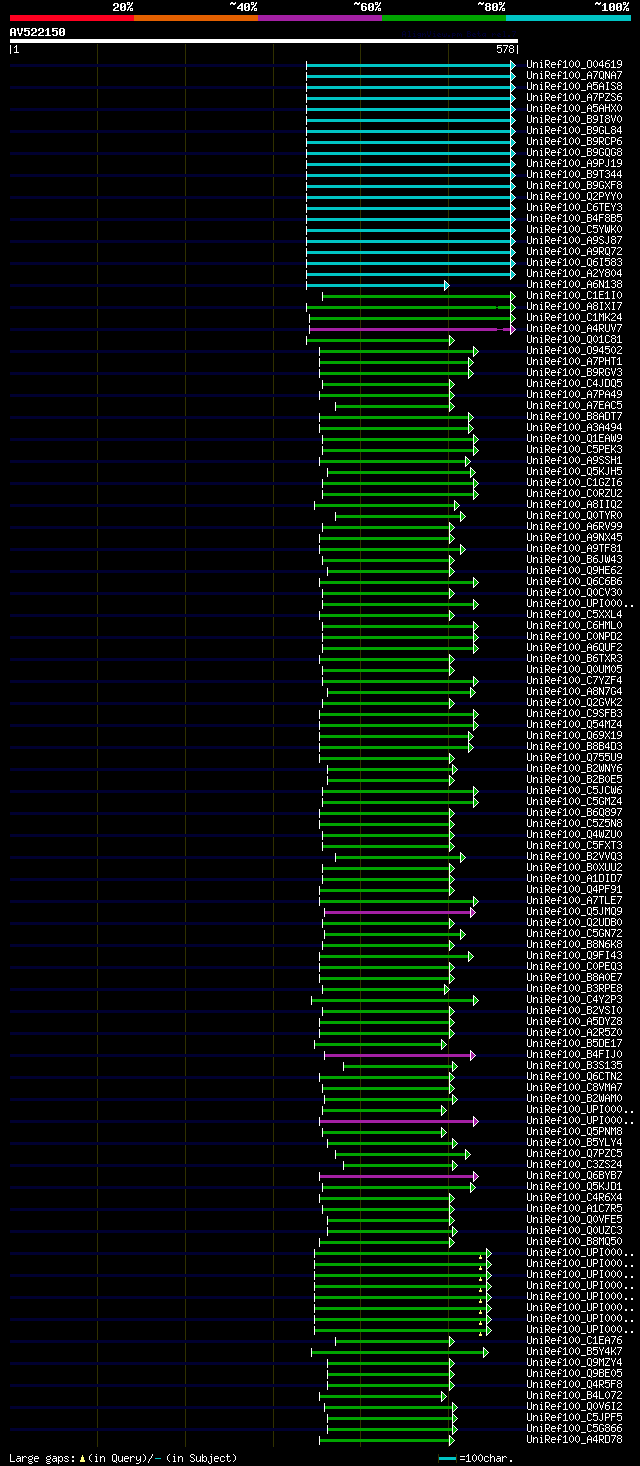Select label UniRef100_C5XXL4
The height and width of the screenshot is (1466, 640).
[574, 614]
